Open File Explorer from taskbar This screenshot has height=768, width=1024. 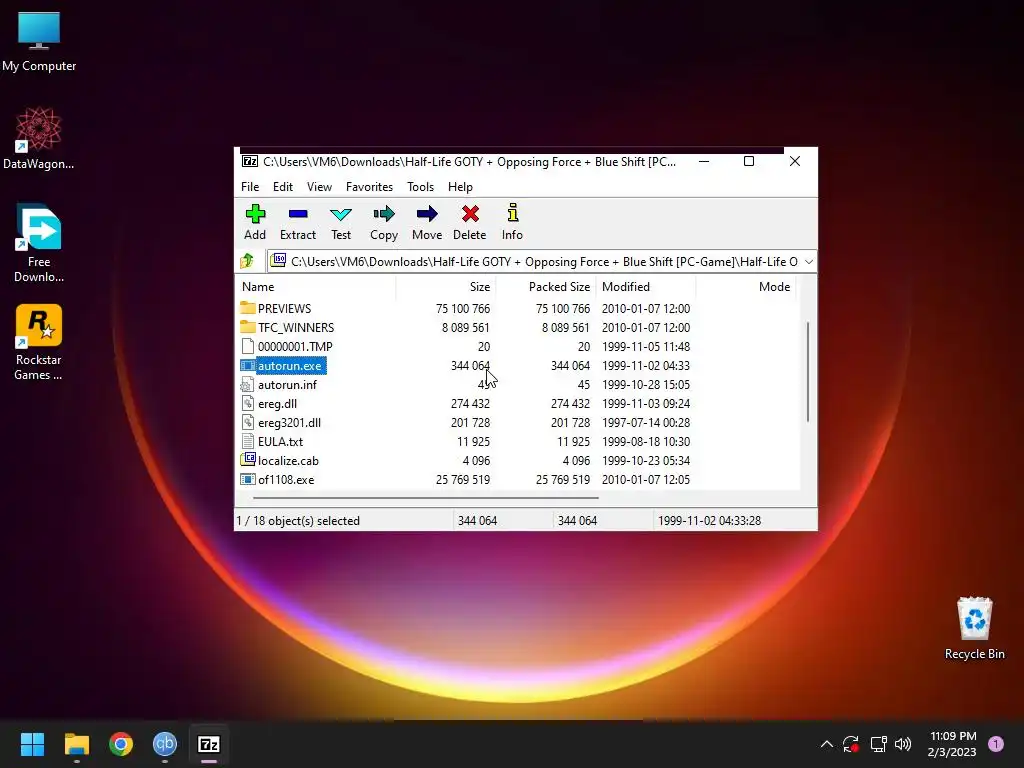(76, 744)
